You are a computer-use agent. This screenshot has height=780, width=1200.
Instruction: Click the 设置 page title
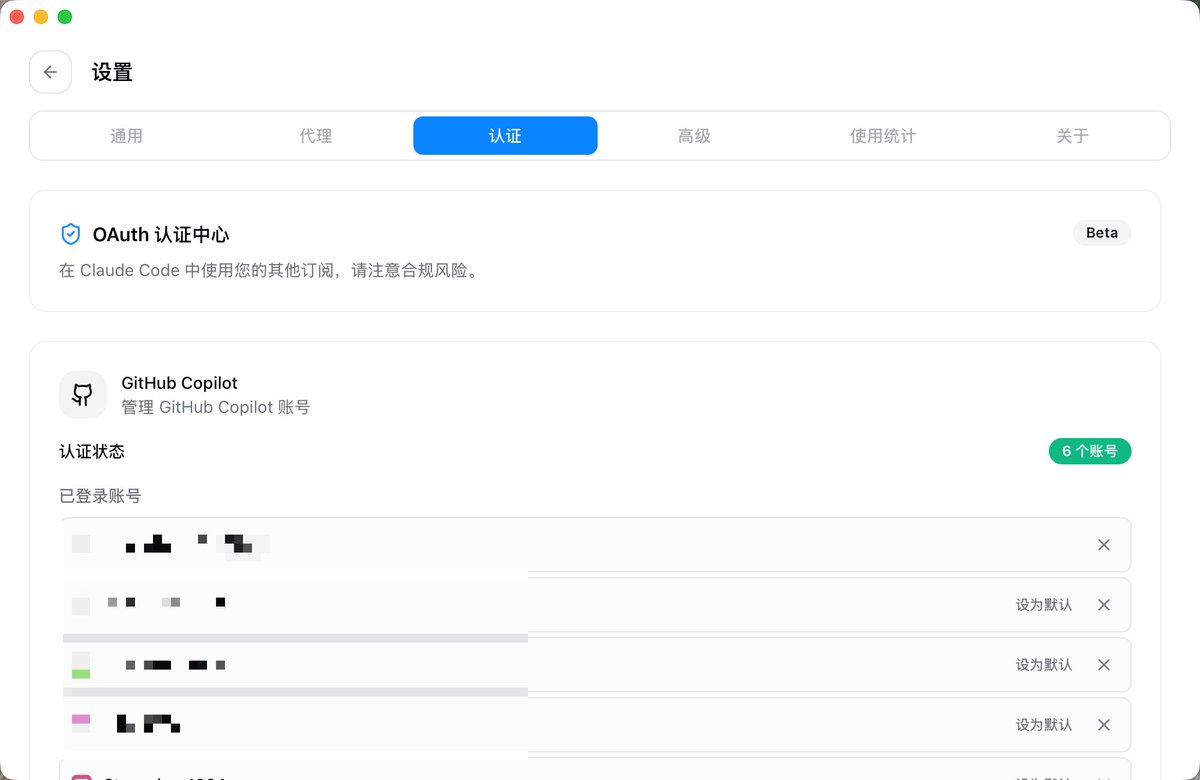pos(112,72)
